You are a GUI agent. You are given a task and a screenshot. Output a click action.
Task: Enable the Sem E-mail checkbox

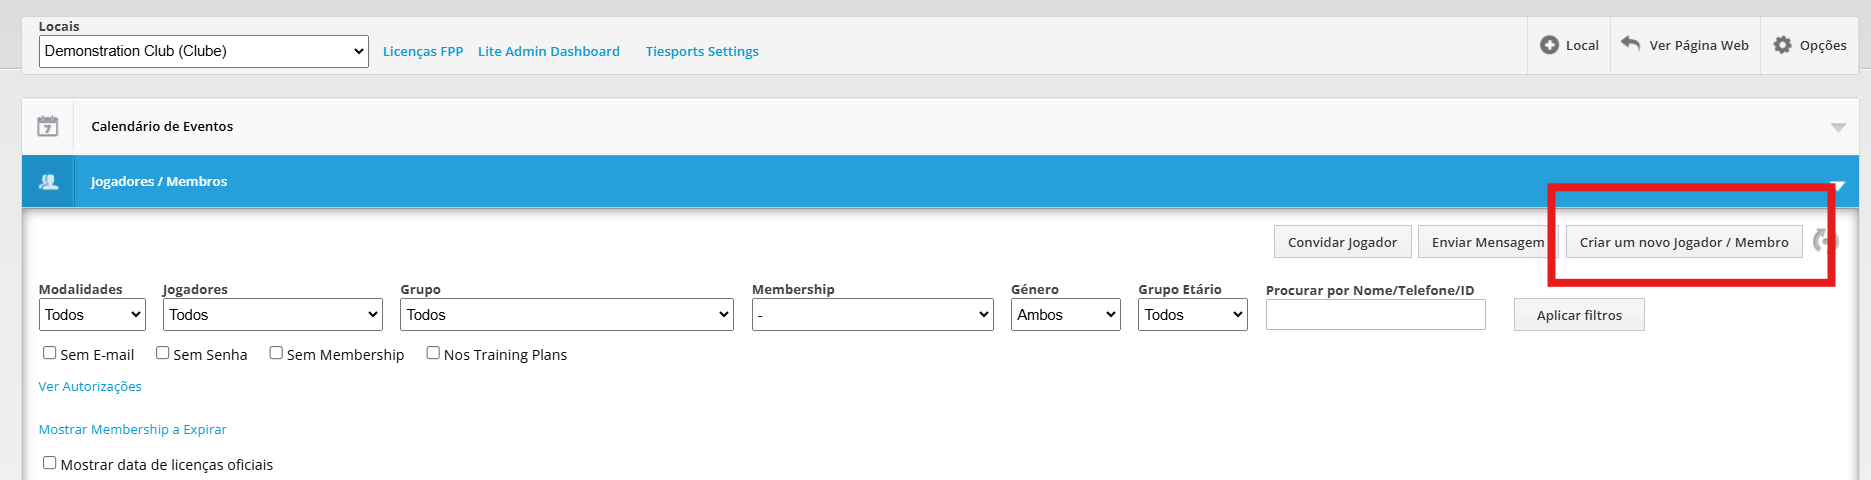49,353
